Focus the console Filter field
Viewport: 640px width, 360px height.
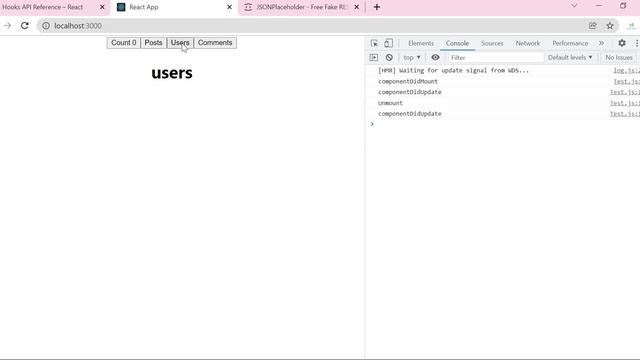tap(496, 58)
